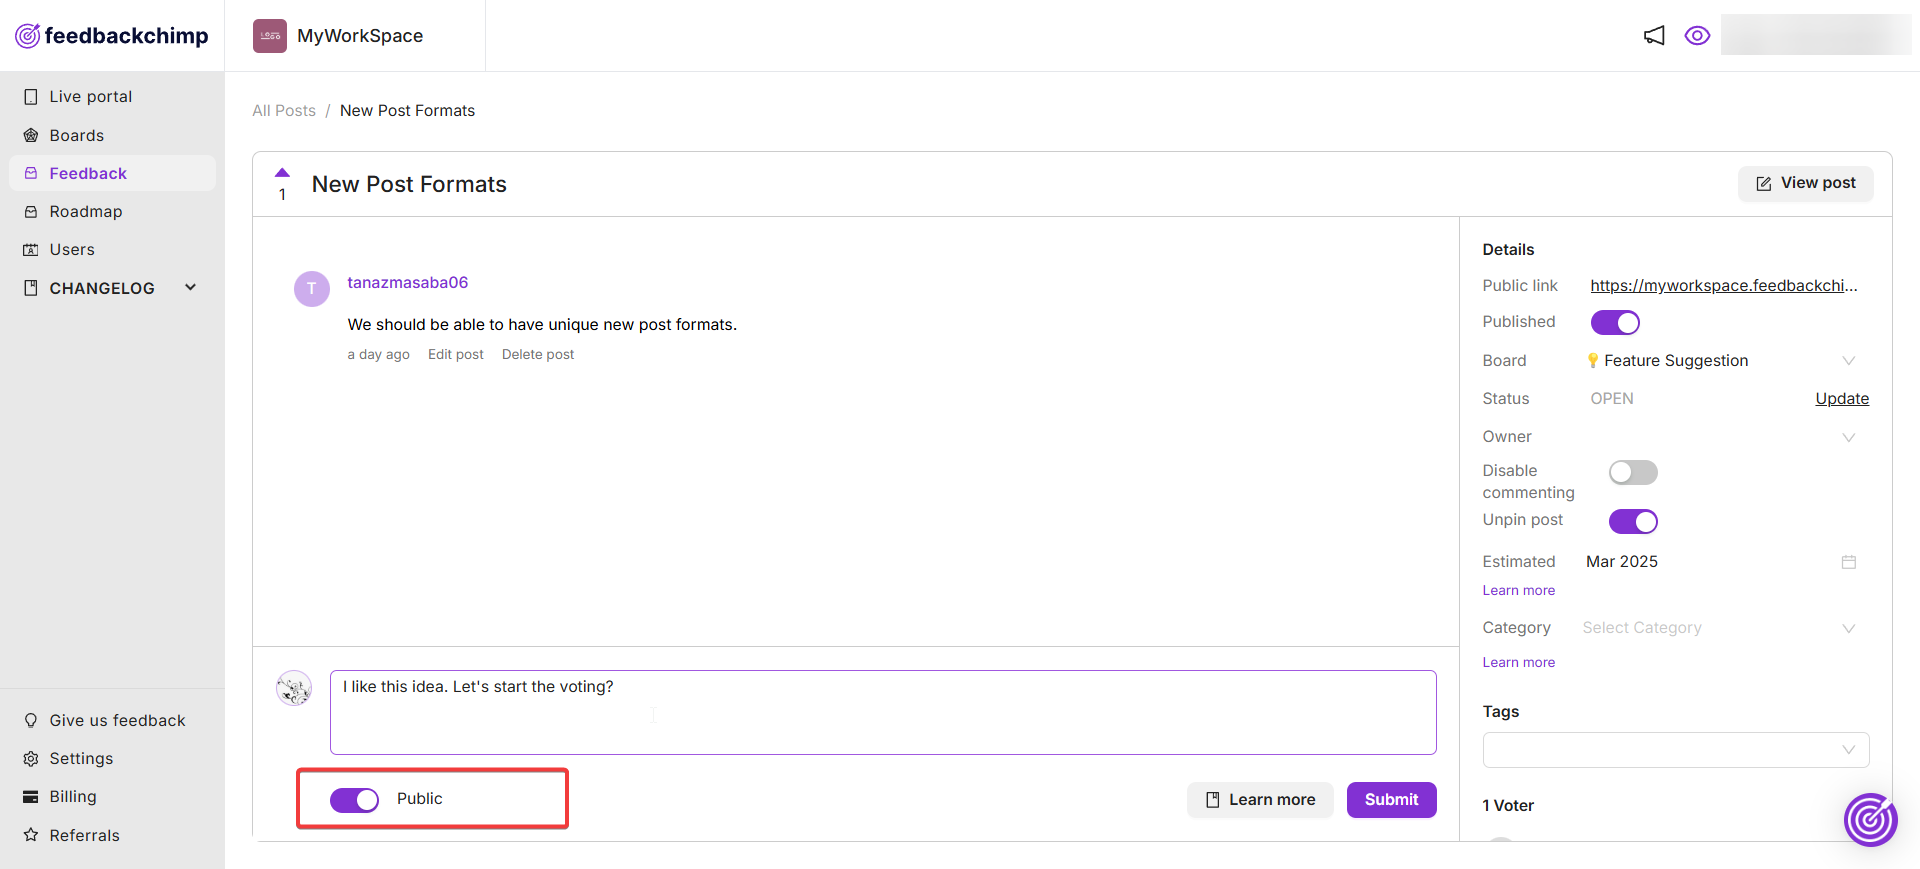Click the 1 Voter heading
Viewport: 1920px width, 869px height.
[x=1508, y=806]
